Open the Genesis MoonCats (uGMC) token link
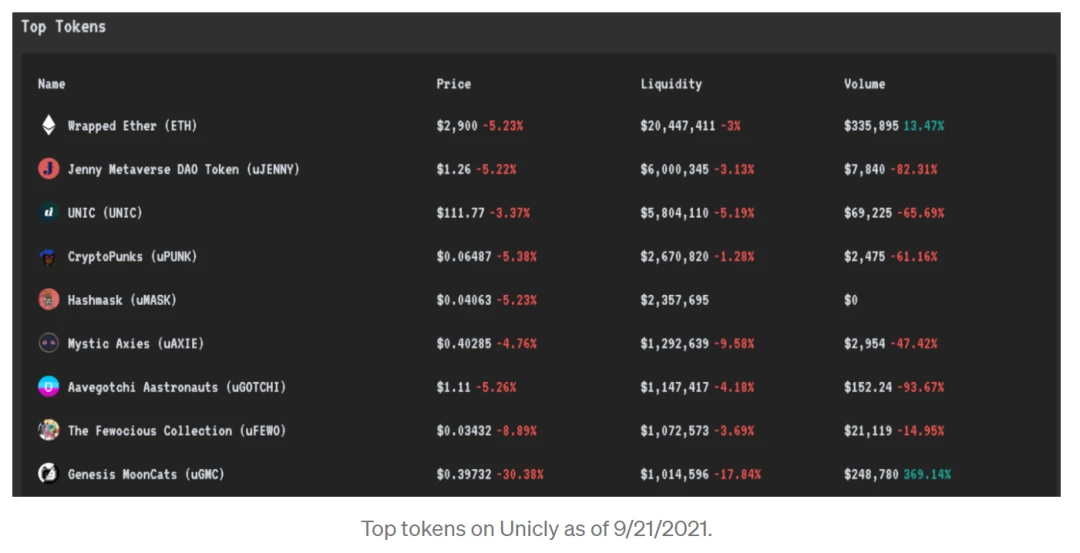The height and width of the screenshot is (553, 1080). (146, 474)
